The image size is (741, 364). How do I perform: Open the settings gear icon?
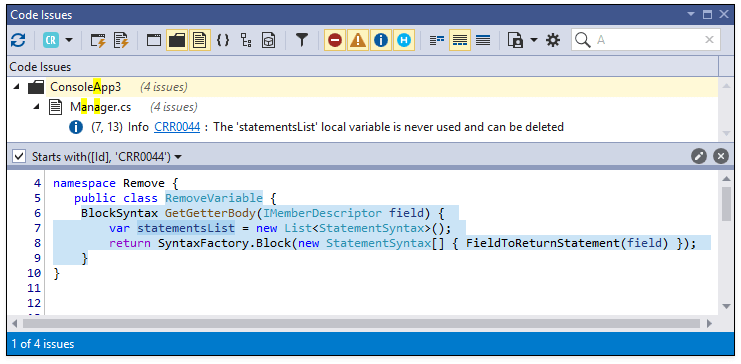tap(552, 41)
